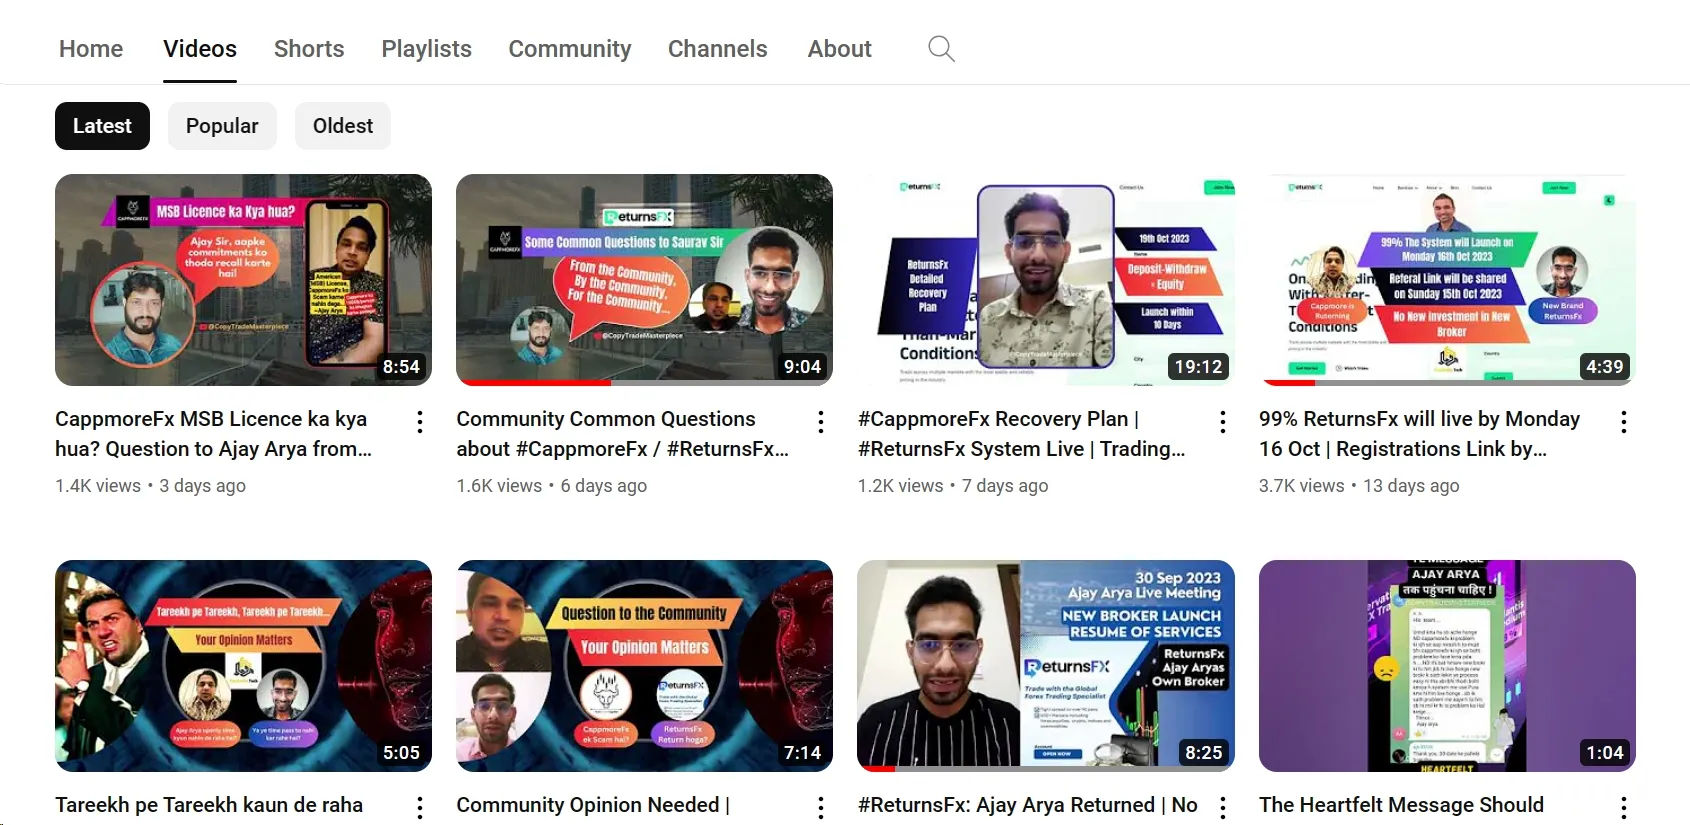Open title '99% ReturnsFx will live by Monday'
This screenshot has width=1690, height=825.
[1419, 434]
